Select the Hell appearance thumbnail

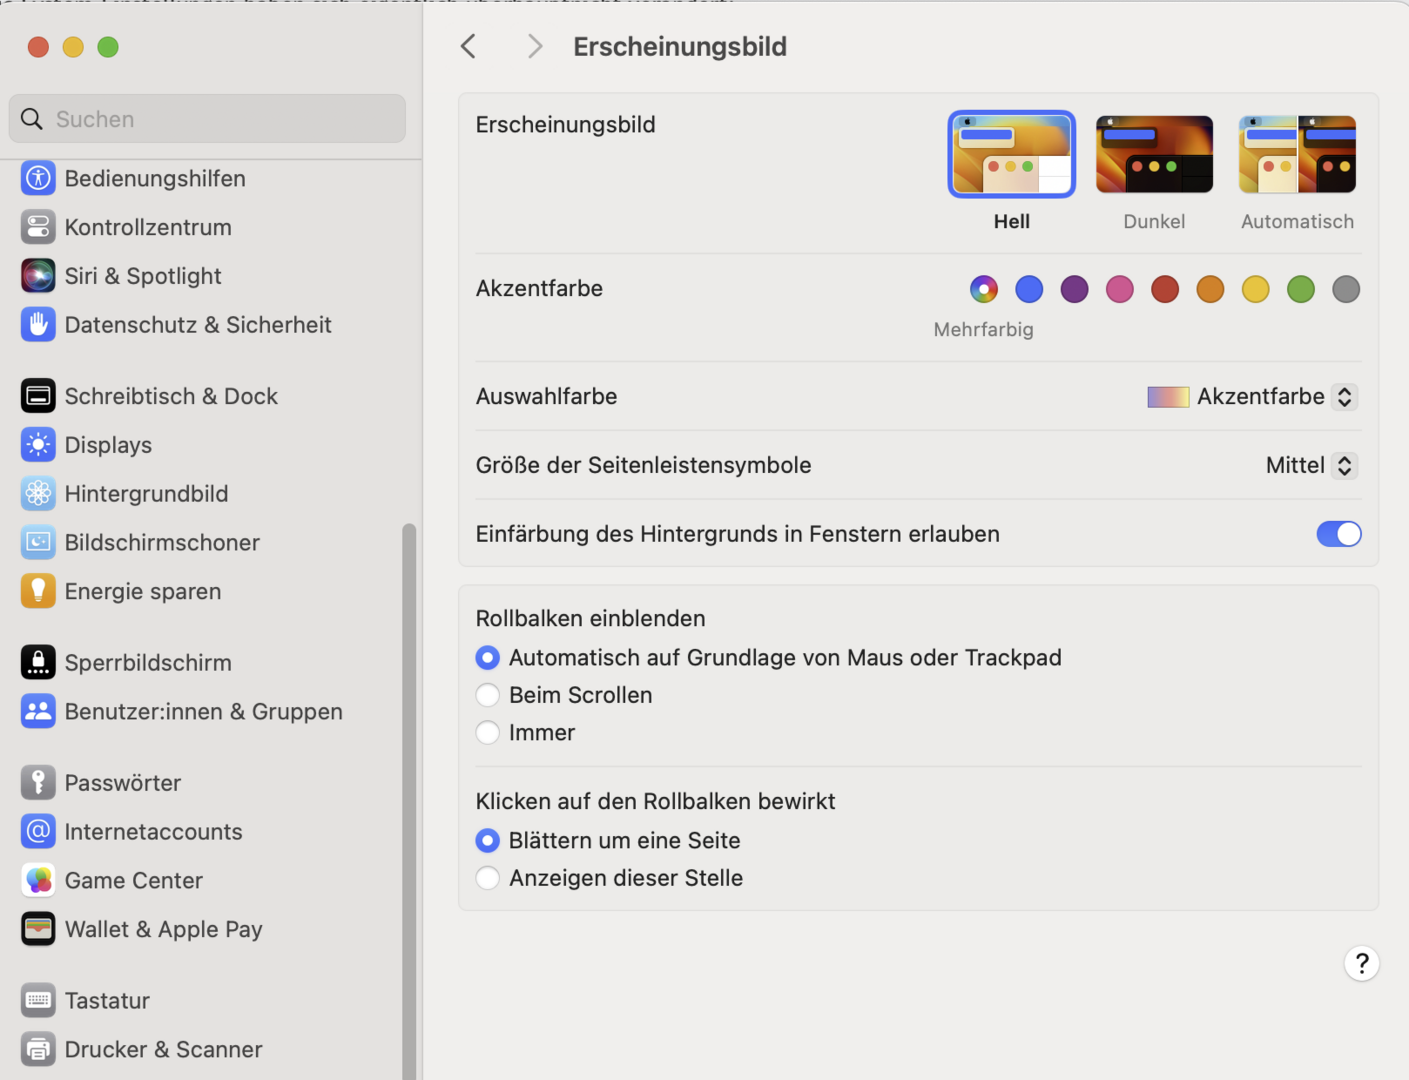[x=1012, y=154]
